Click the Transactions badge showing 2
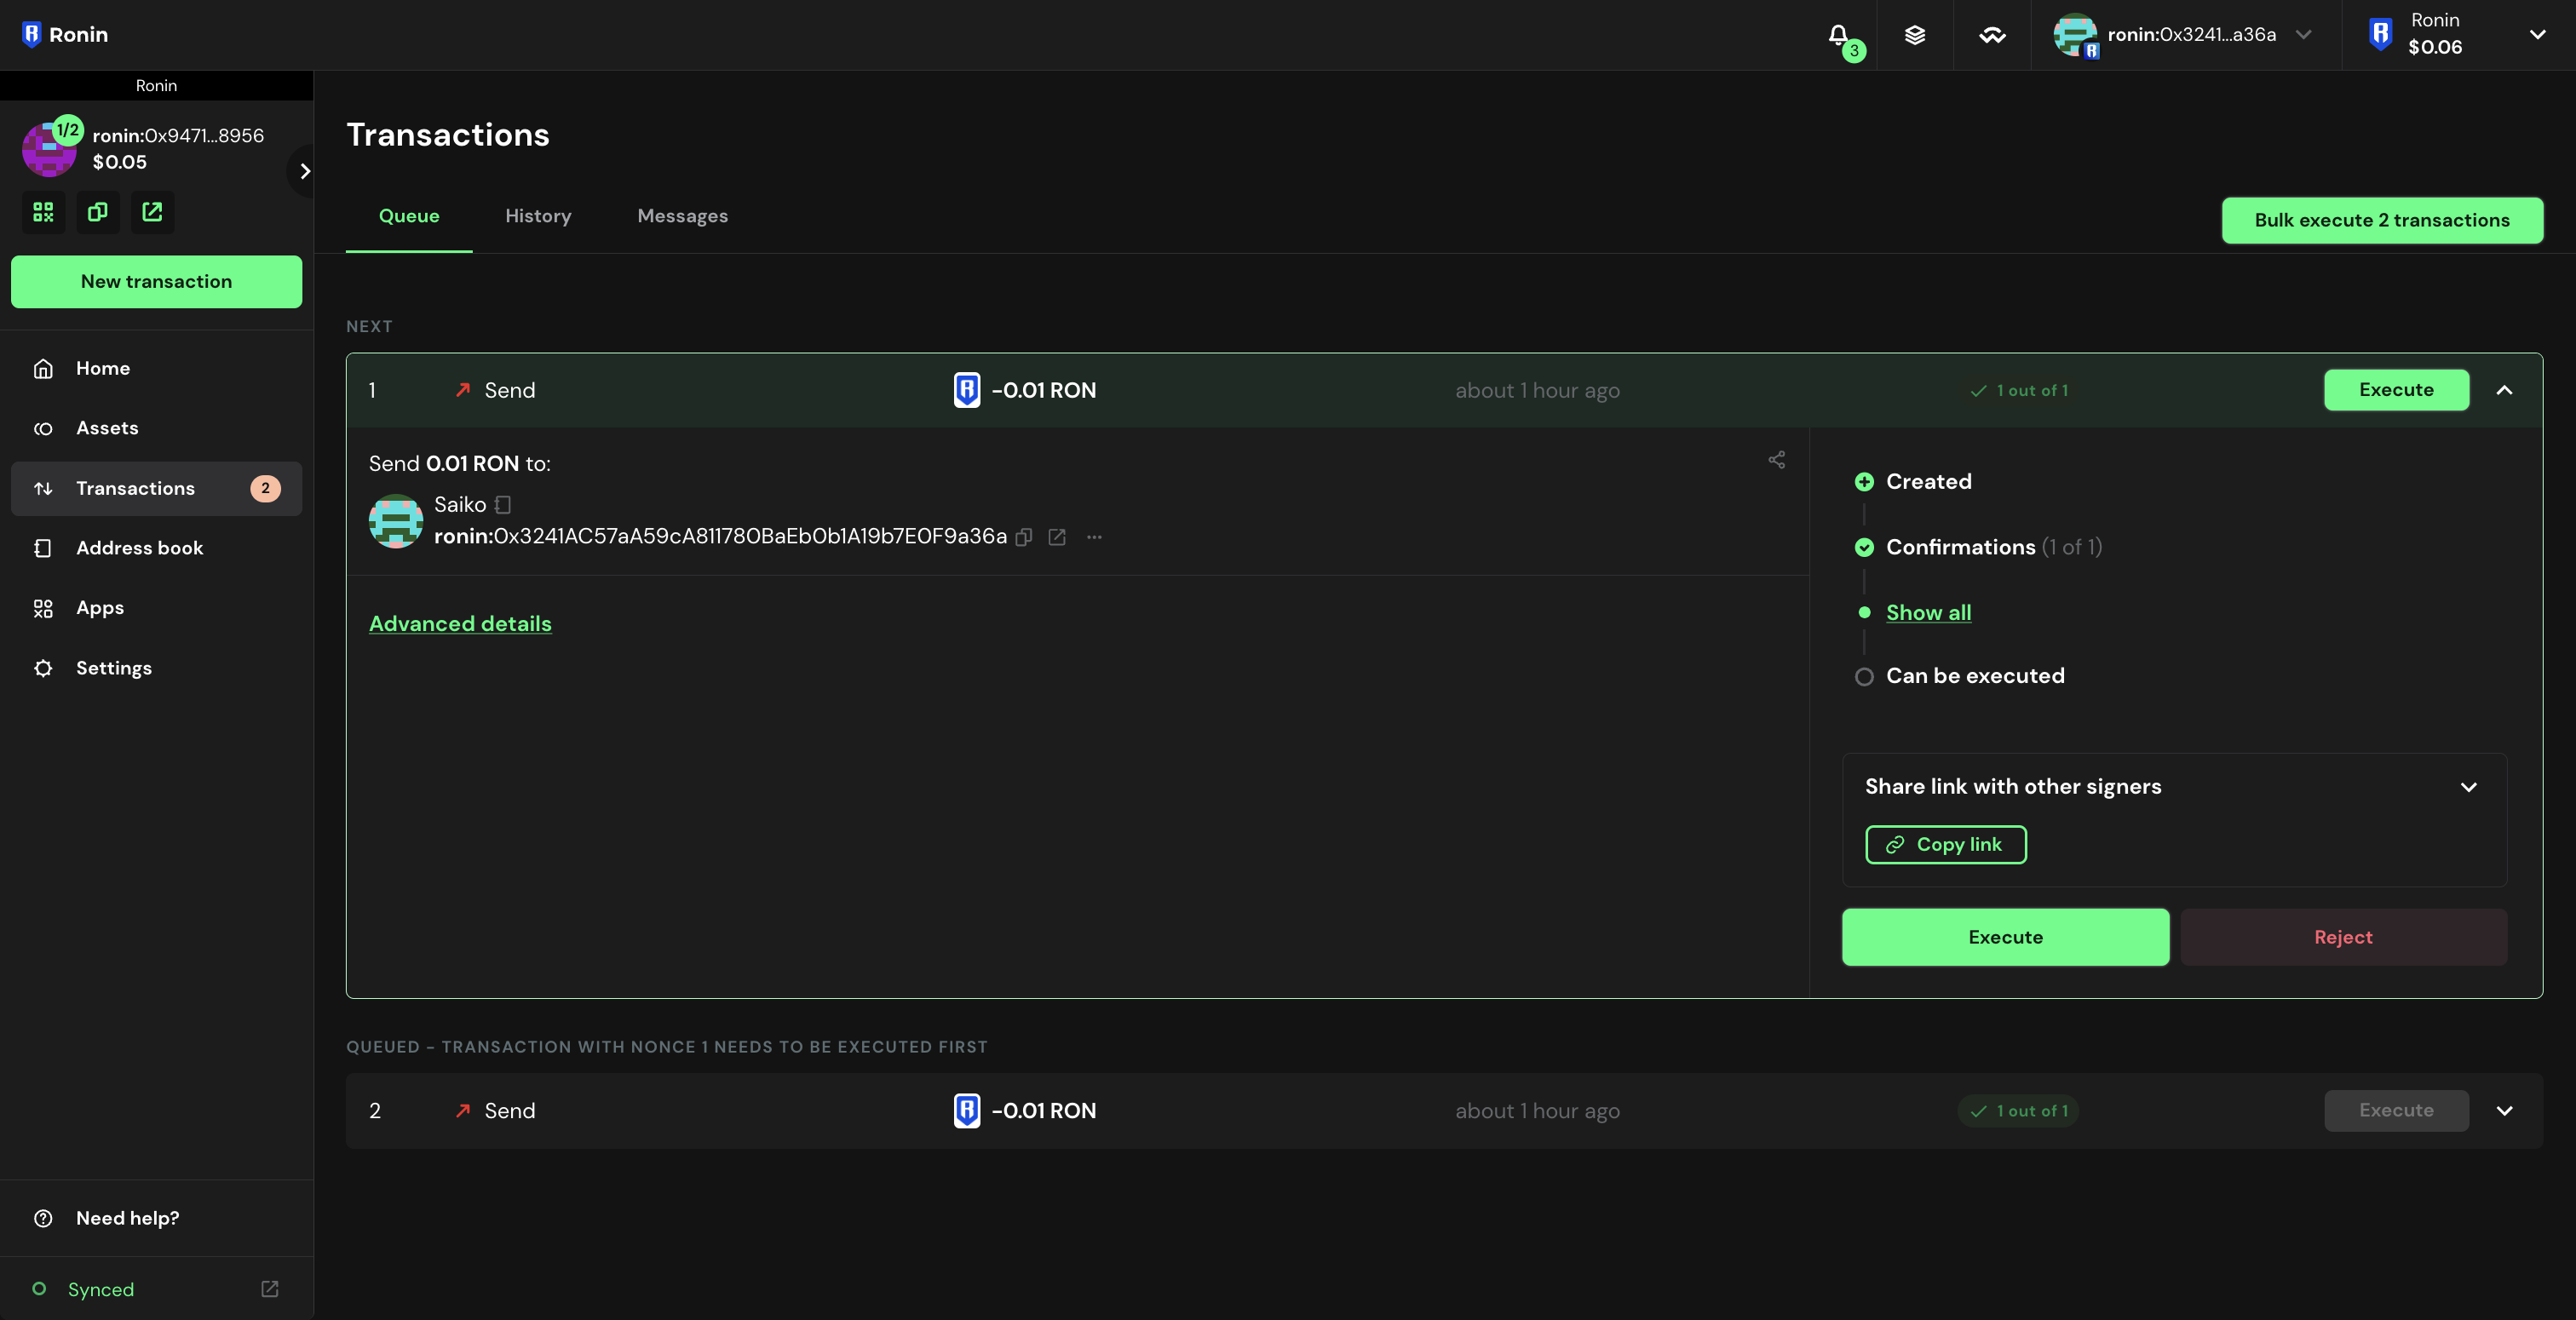The height and width of the screenshot is (1320, 2576). (x=265, y=488)
